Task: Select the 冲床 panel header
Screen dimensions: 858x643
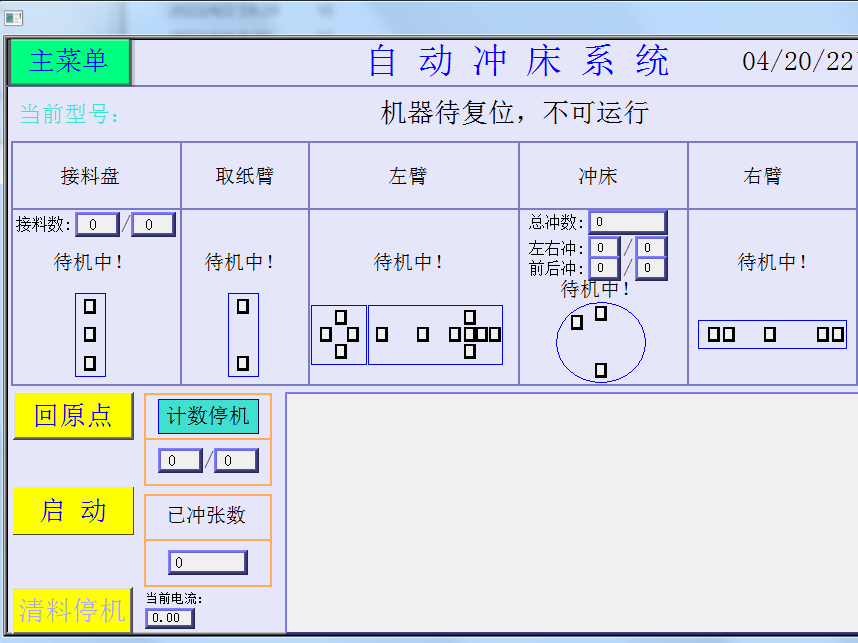Action: point(603,174)
